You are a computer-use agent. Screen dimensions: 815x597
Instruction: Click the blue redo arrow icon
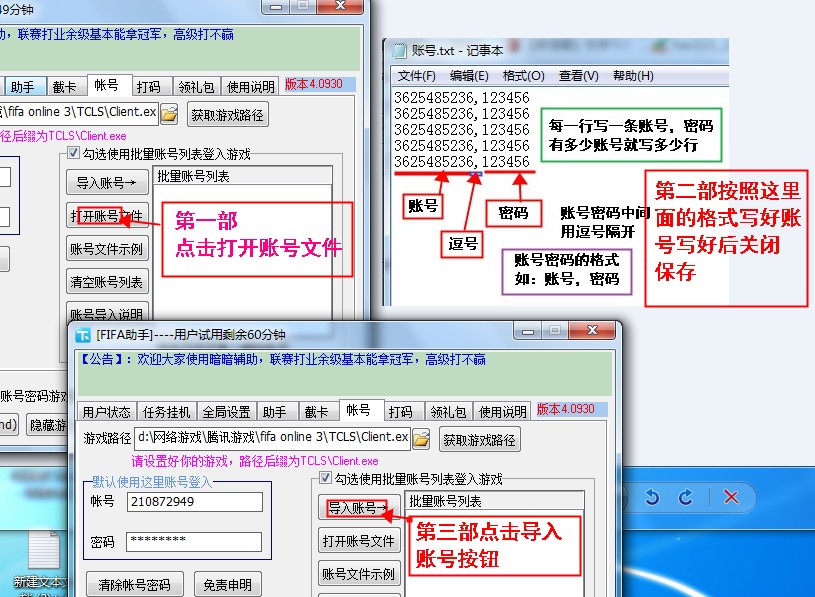point(686,497)
